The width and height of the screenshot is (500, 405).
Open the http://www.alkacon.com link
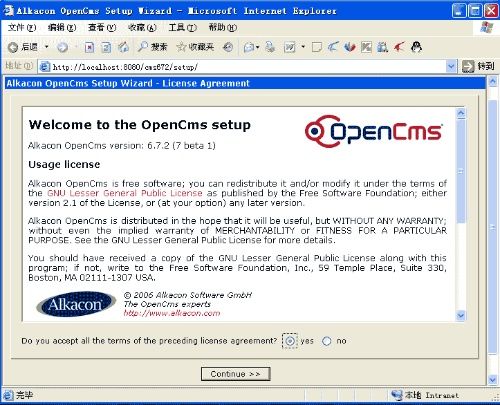click(x=172, y=313)
